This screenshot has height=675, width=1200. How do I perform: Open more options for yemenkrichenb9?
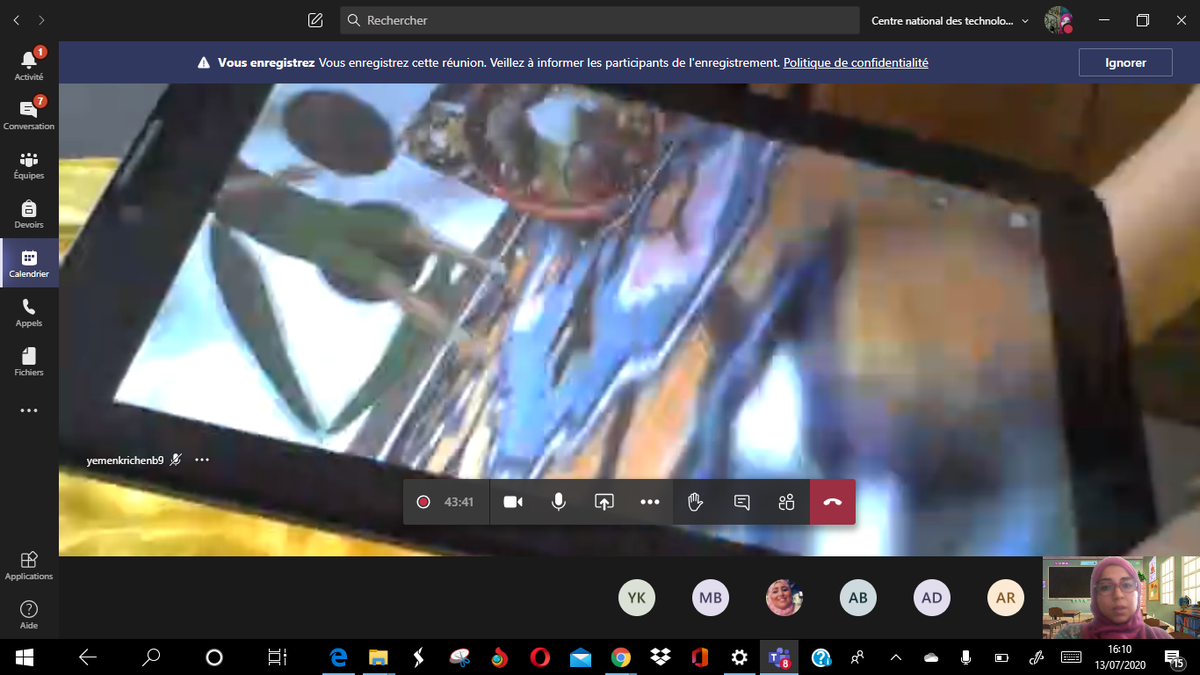coord(202,460)
